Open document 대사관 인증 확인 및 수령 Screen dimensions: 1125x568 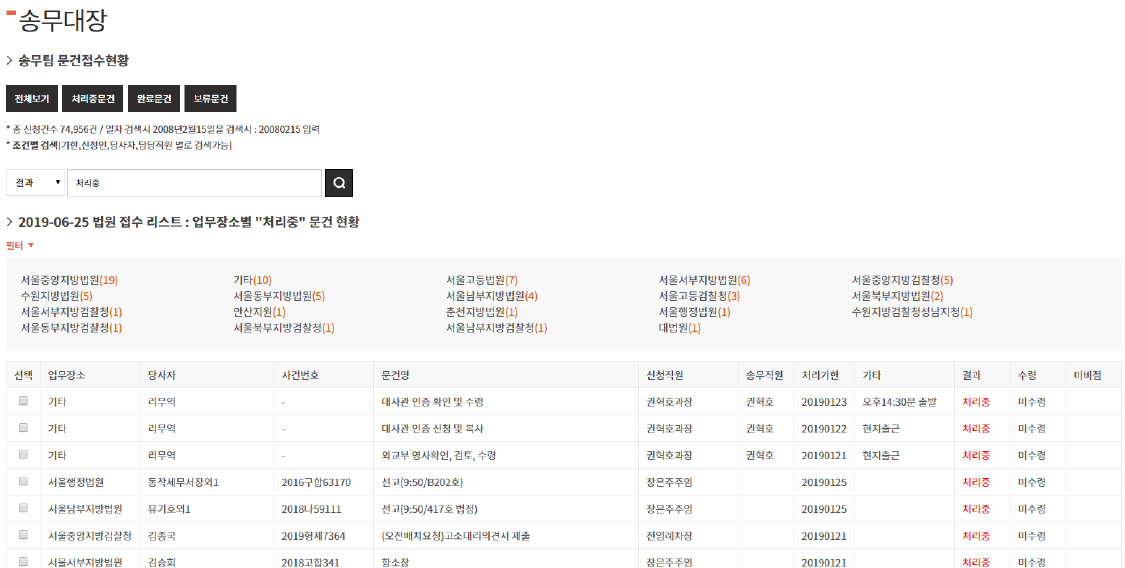(433, 402)
